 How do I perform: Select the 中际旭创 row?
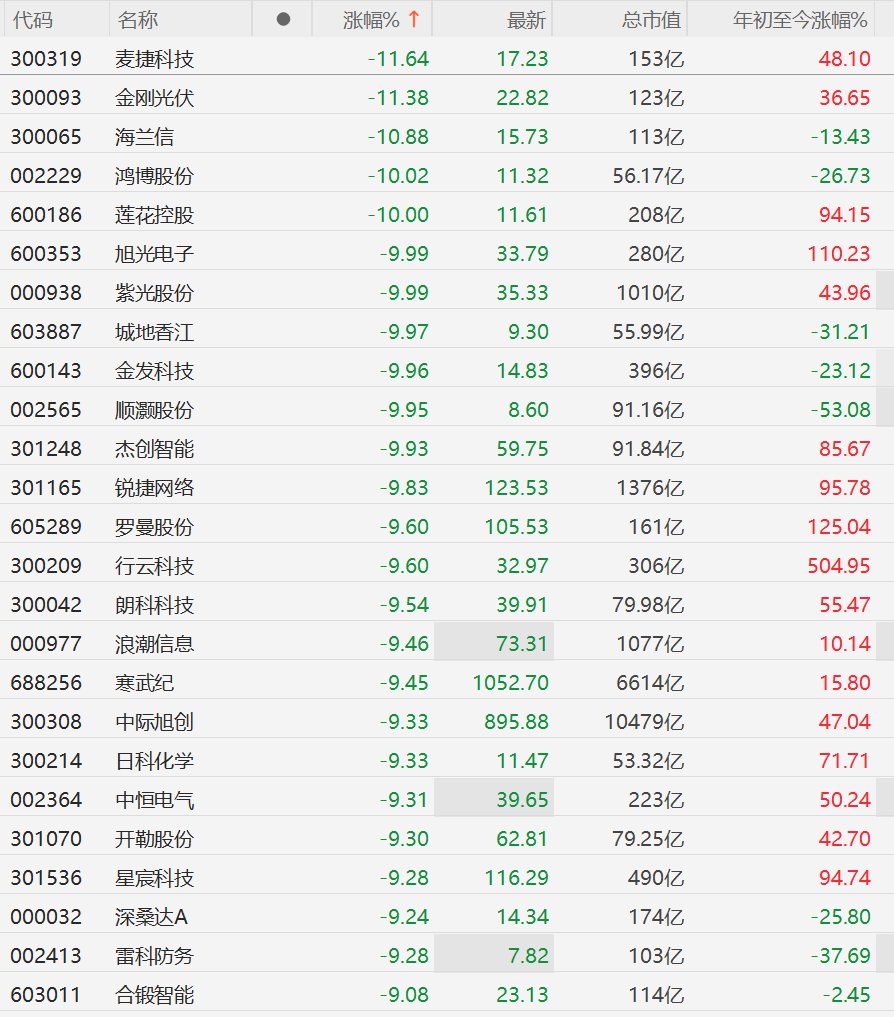pyautogui.click(x=447, y=721)
